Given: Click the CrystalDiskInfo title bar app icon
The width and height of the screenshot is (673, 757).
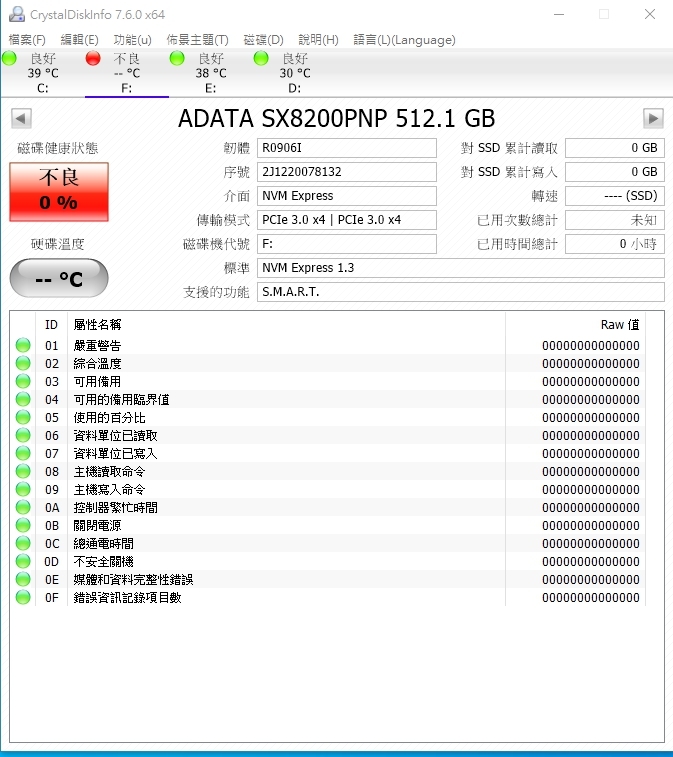Looking at the screenshot, I should 17,14.
